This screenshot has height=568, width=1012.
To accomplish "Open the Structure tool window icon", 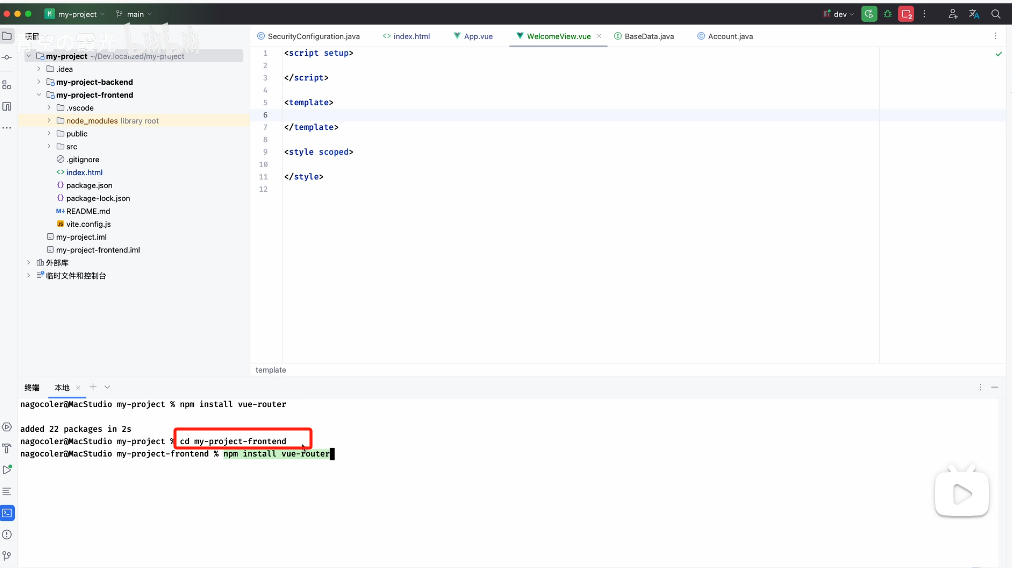I will click(7, 85).
